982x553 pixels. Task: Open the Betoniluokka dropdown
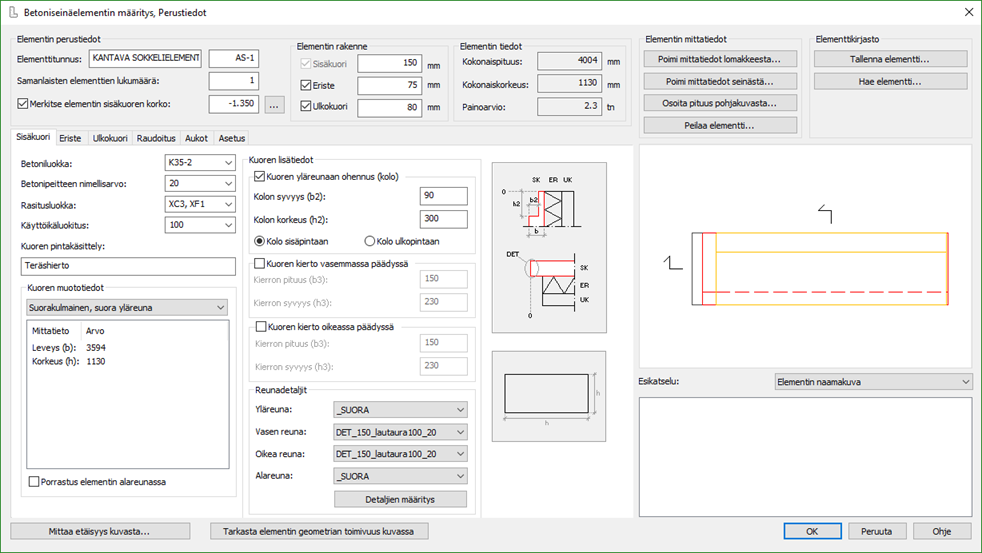click(196, 162)
